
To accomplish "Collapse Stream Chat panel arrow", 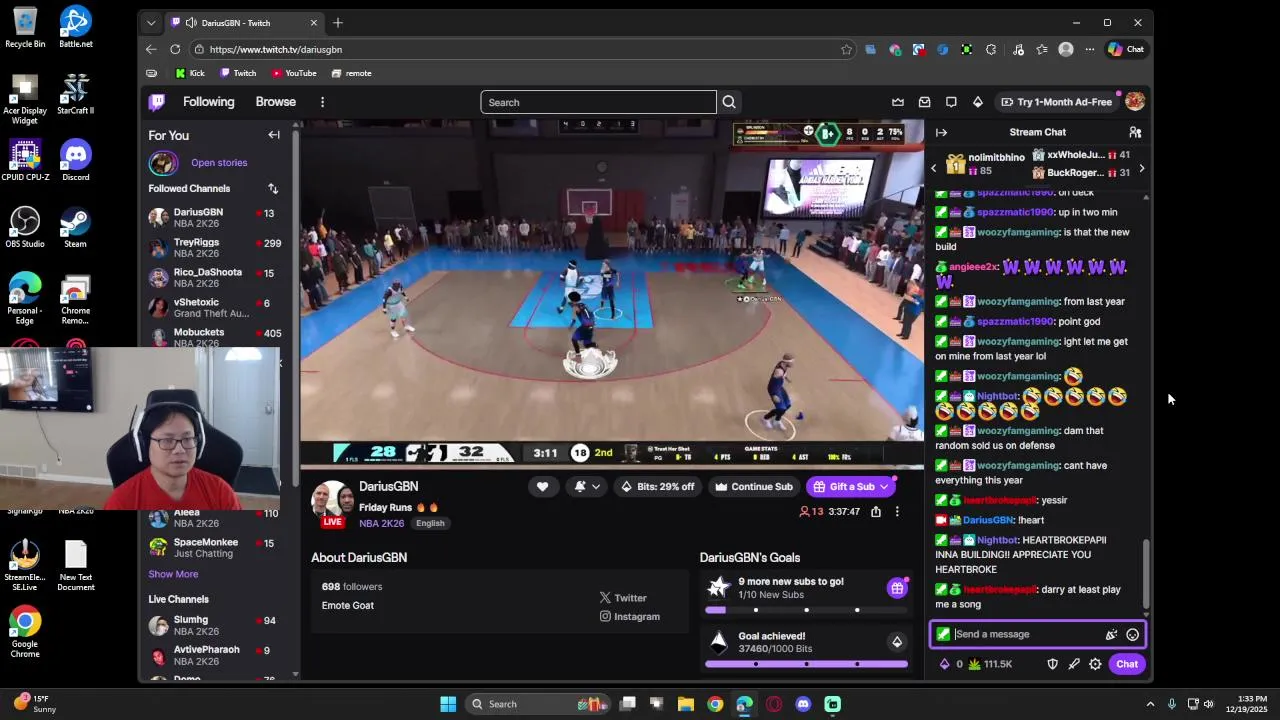I will [941, 132].
